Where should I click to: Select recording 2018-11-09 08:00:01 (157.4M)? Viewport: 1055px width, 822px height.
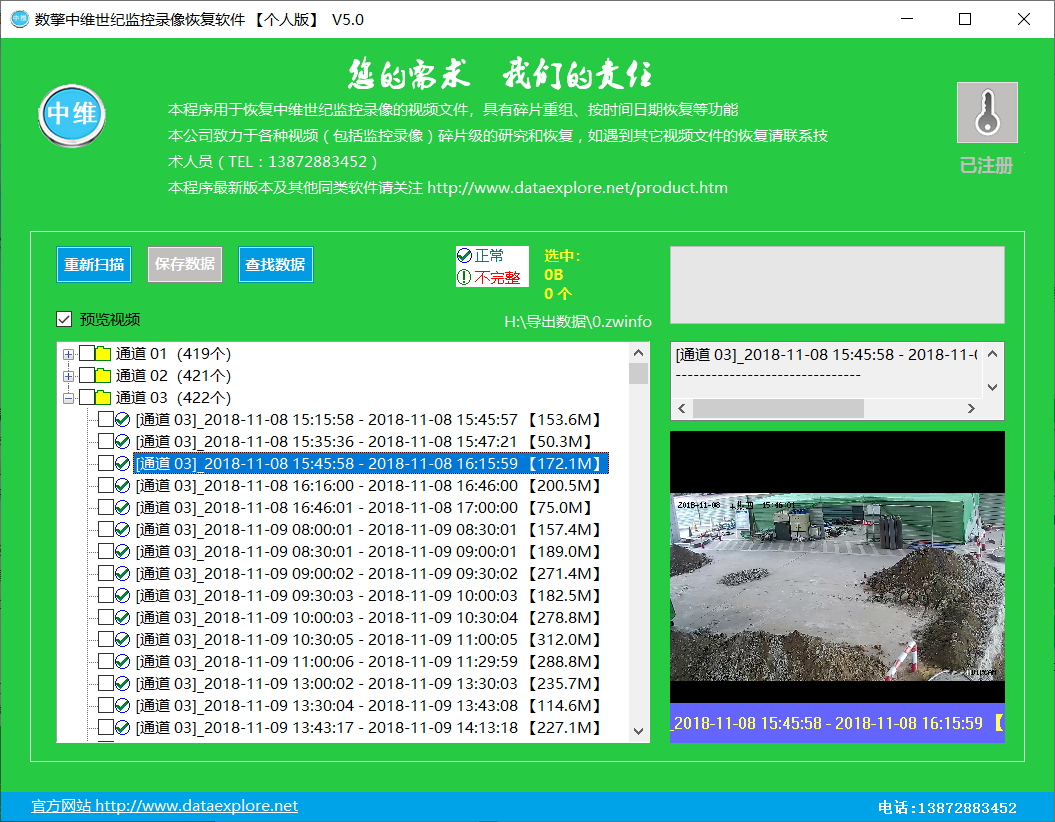[367, 530]
